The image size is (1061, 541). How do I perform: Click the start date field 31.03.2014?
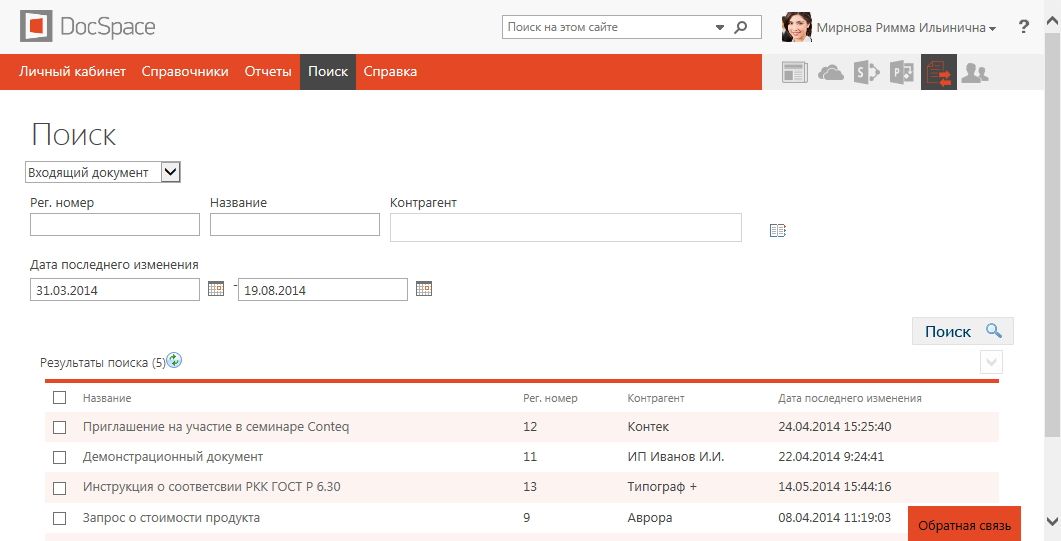[x=115, y=289]
